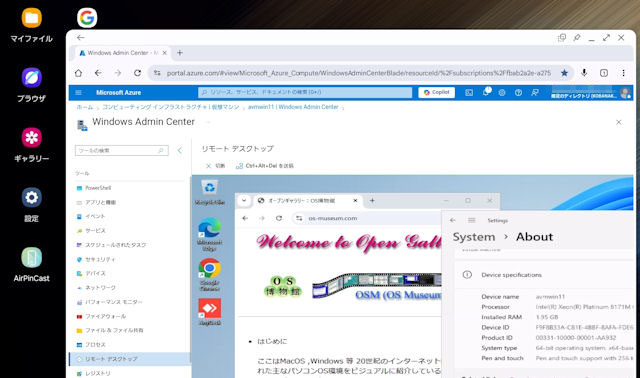Open デバイス tool in sidebar
Image resolution: width=640 pixels, height=378 pixels.
click(96, 273)
